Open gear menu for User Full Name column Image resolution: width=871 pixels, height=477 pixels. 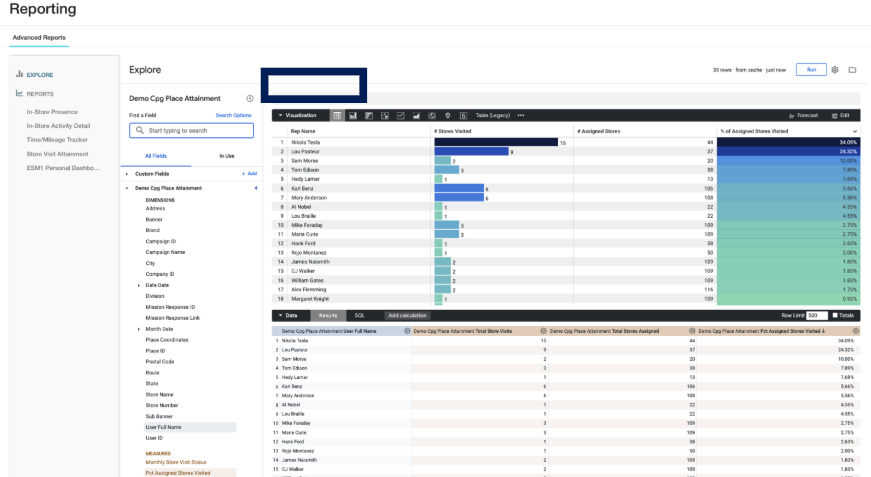(407, 331)
